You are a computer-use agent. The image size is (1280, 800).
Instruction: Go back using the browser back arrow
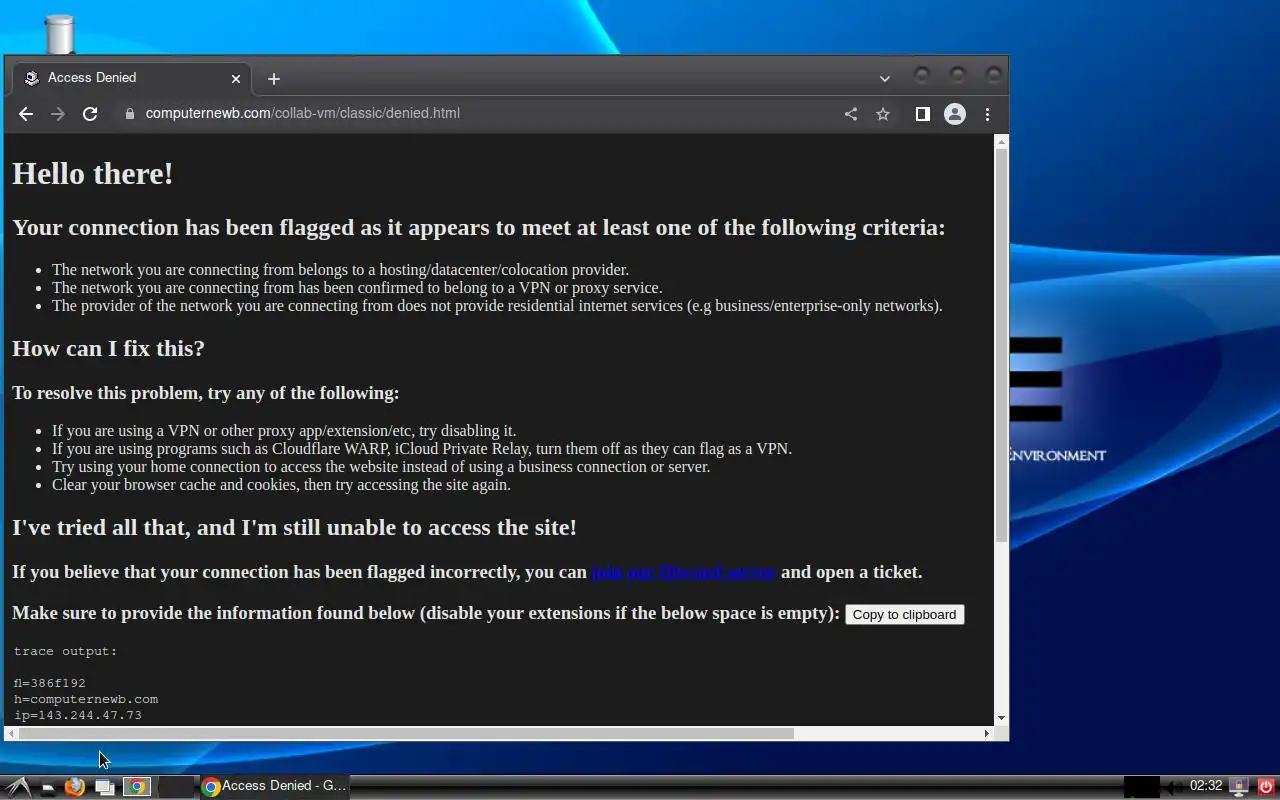[x=26, y=114]
